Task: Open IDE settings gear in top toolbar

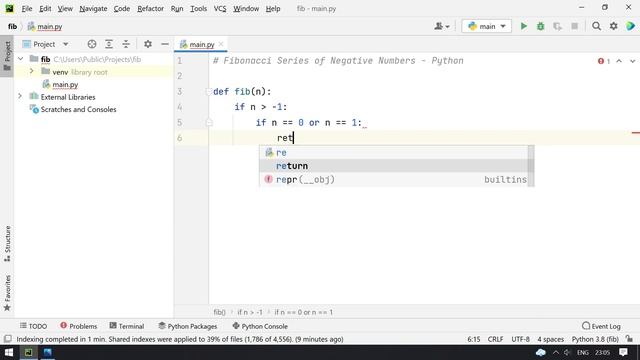Action: click(x=613, y=27)
